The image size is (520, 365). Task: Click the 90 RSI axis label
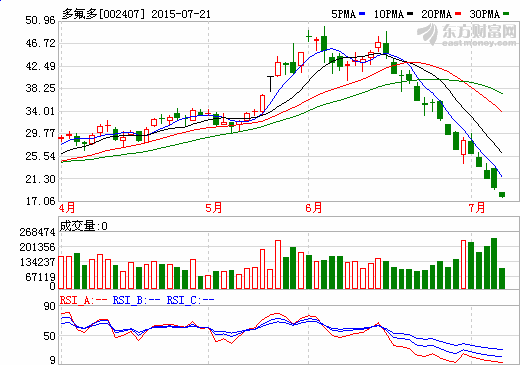[50, 306]
